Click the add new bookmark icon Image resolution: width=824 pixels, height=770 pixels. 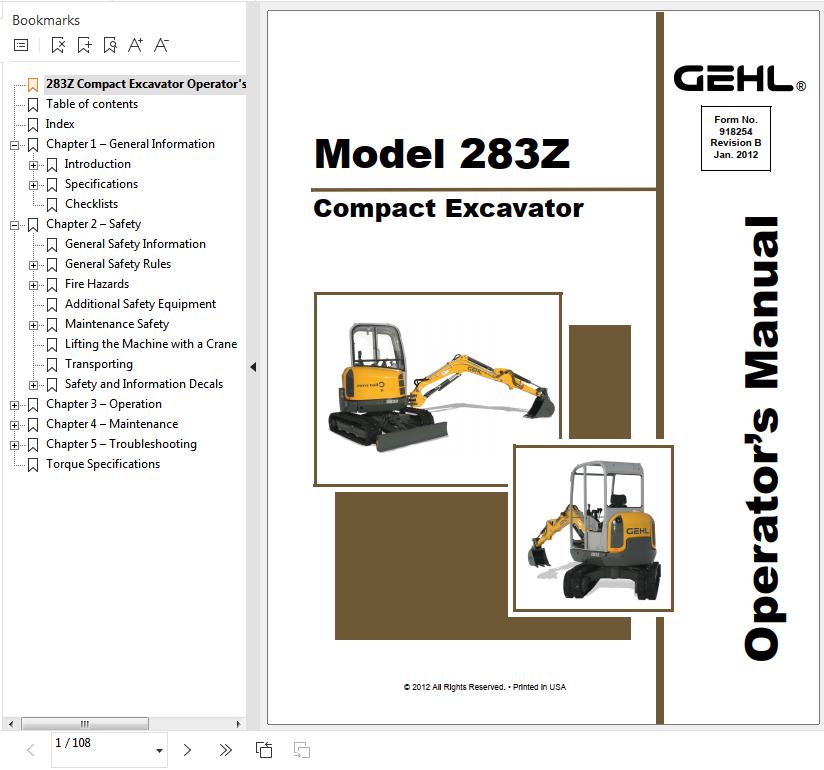coord(84,45)
